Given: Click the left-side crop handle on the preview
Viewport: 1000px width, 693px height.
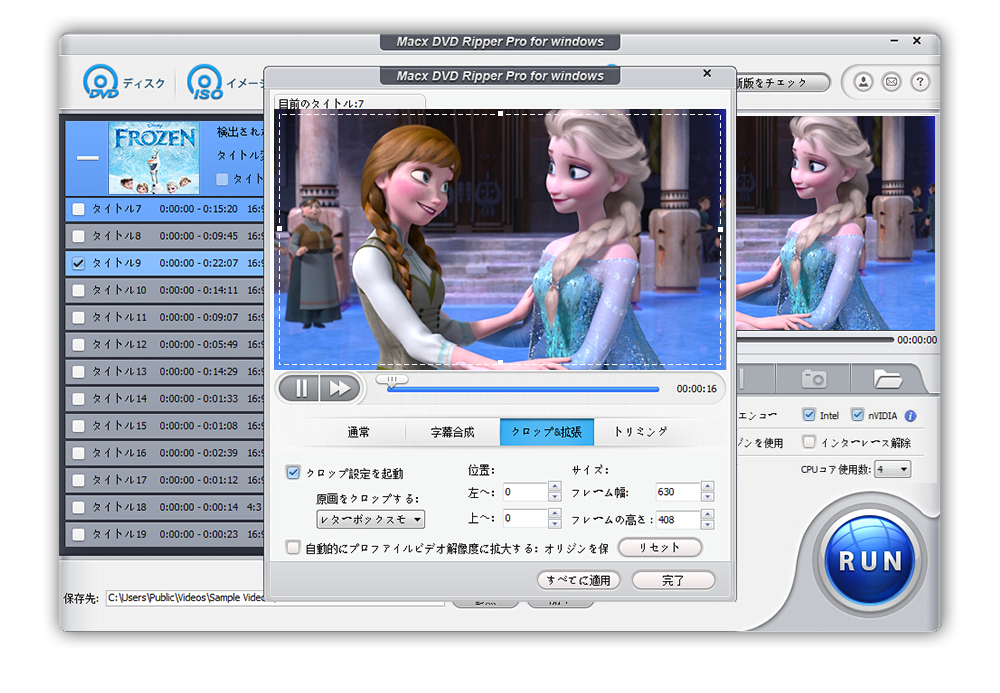Looking at the screenshot, I should tap(279, 228).
